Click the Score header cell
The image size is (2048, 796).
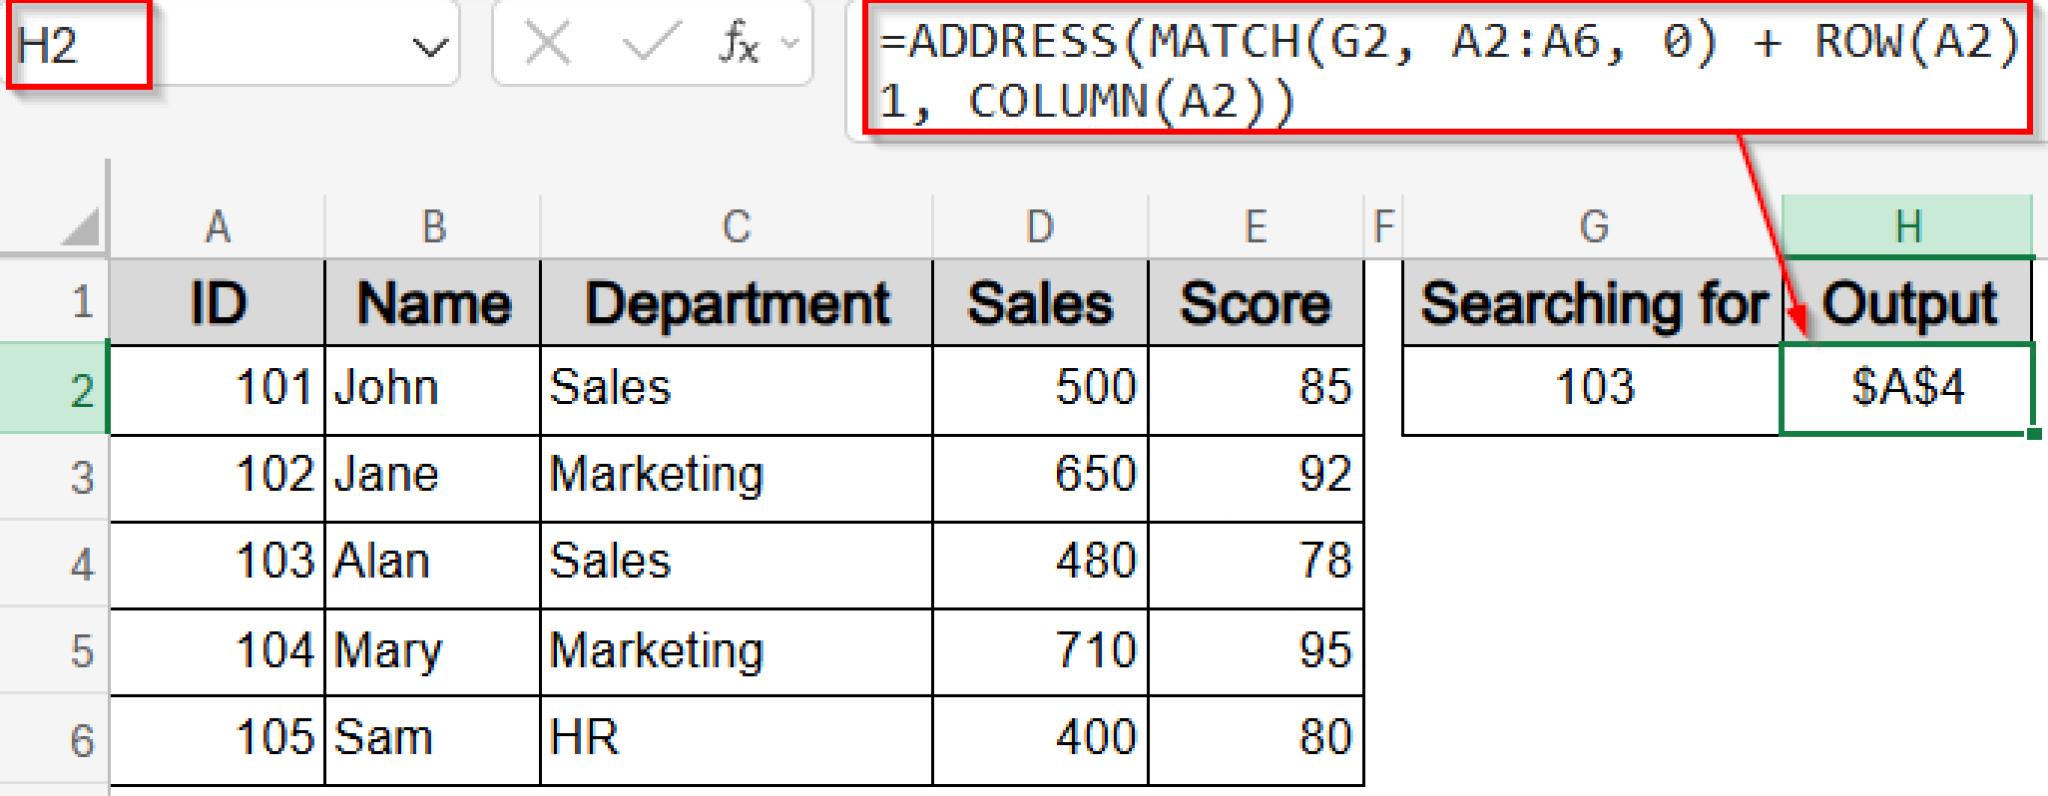click(x=1257, y=303)
